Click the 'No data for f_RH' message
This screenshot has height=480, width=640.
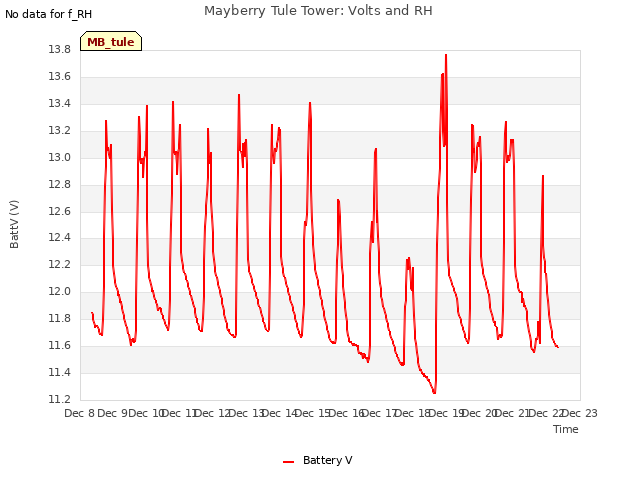tap(48, 14)
